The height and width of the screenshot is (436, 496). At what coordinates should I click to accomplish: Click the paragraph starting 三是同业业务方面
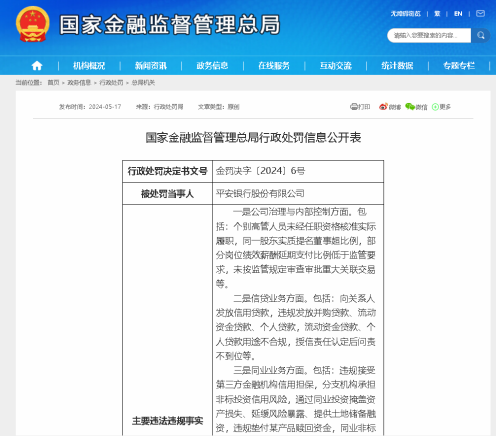click(x=296, y=399)
